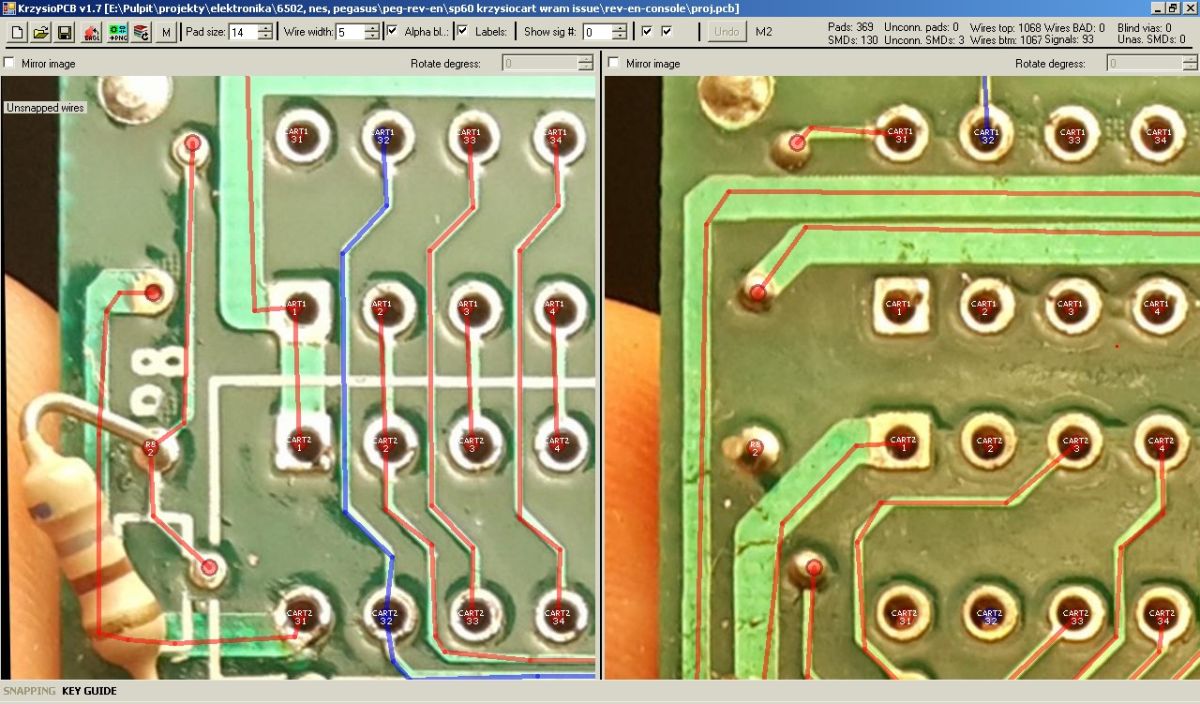Click the M2 label in the toolbar

(x=764, y=32)
